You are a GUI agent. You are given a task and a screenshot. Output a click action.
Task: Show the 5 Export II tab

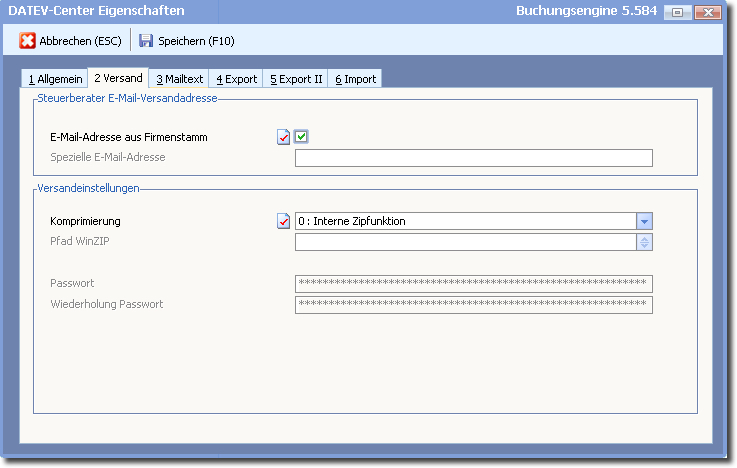click(x=296, y=79)
